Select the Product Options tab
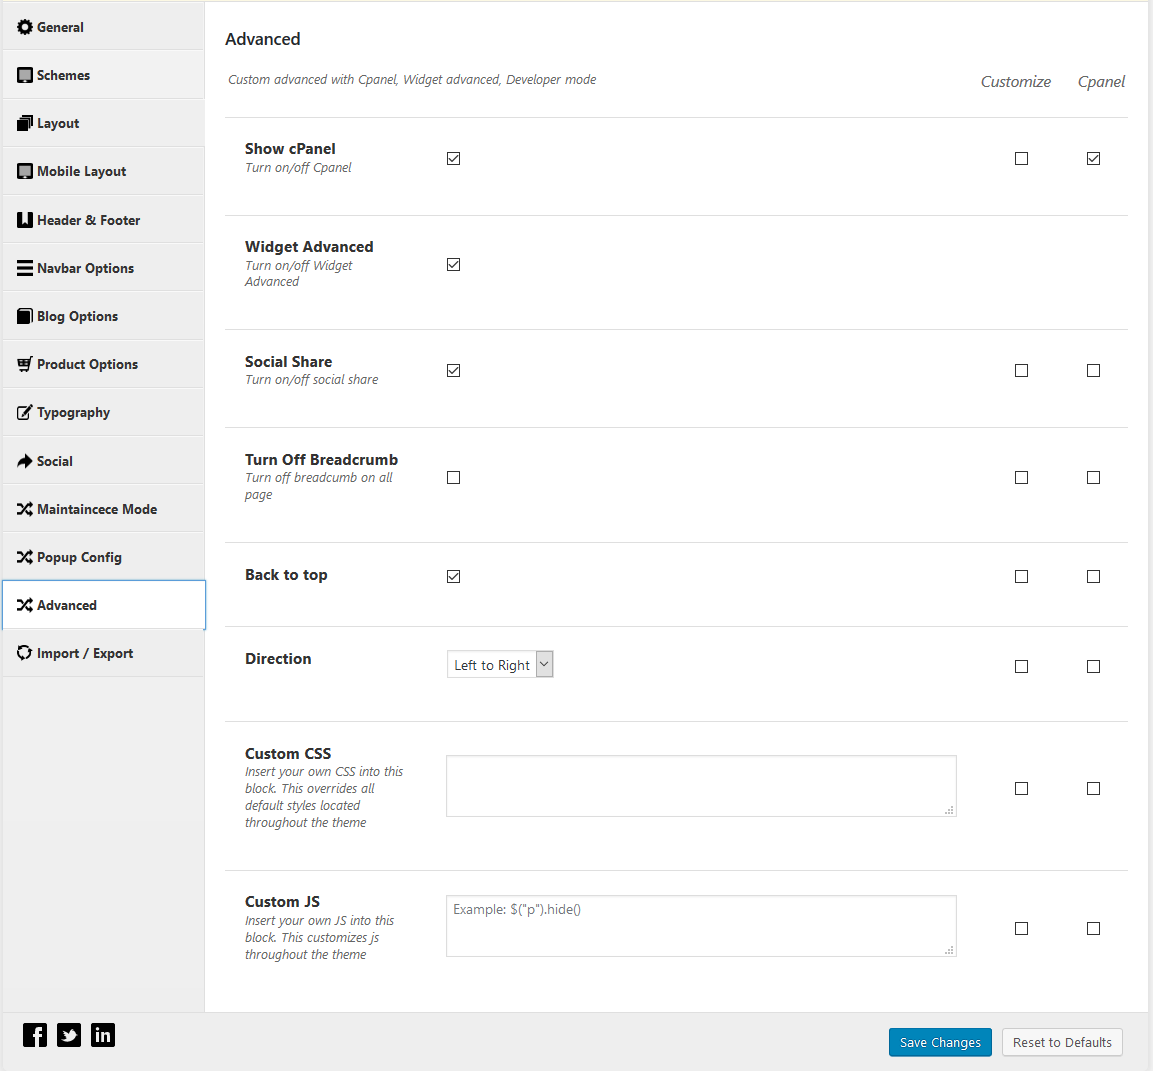This screenshot has width=1153, height=1071. (104, 364)
